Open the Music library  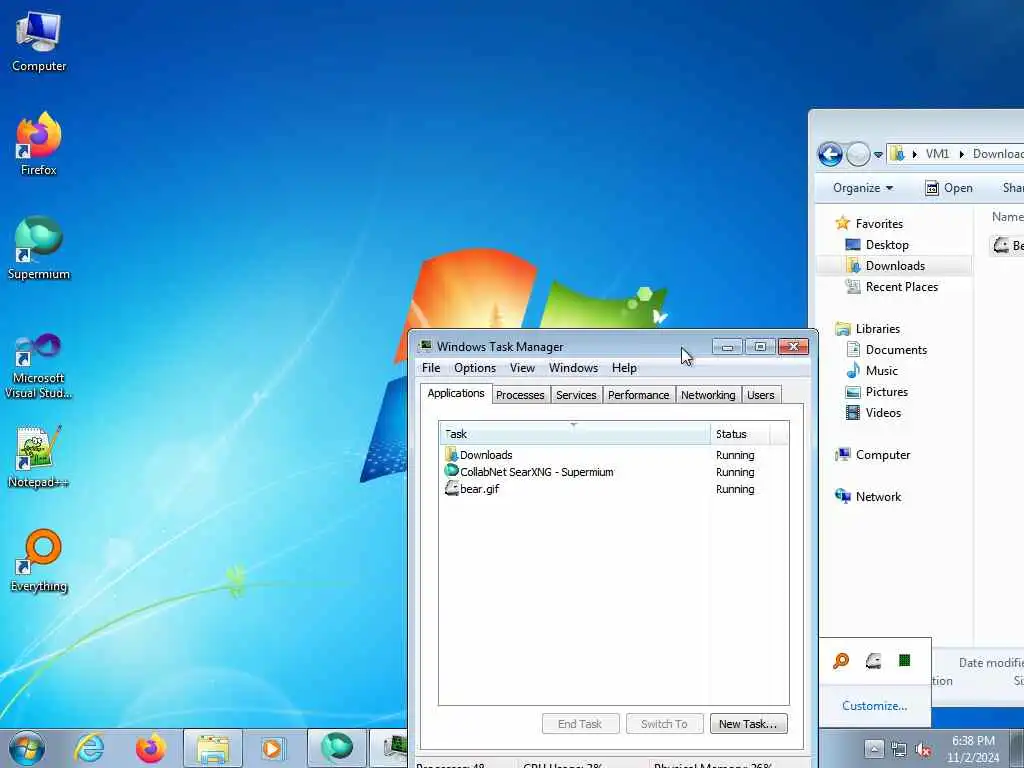pyautogui.click(x=882, y=371)
